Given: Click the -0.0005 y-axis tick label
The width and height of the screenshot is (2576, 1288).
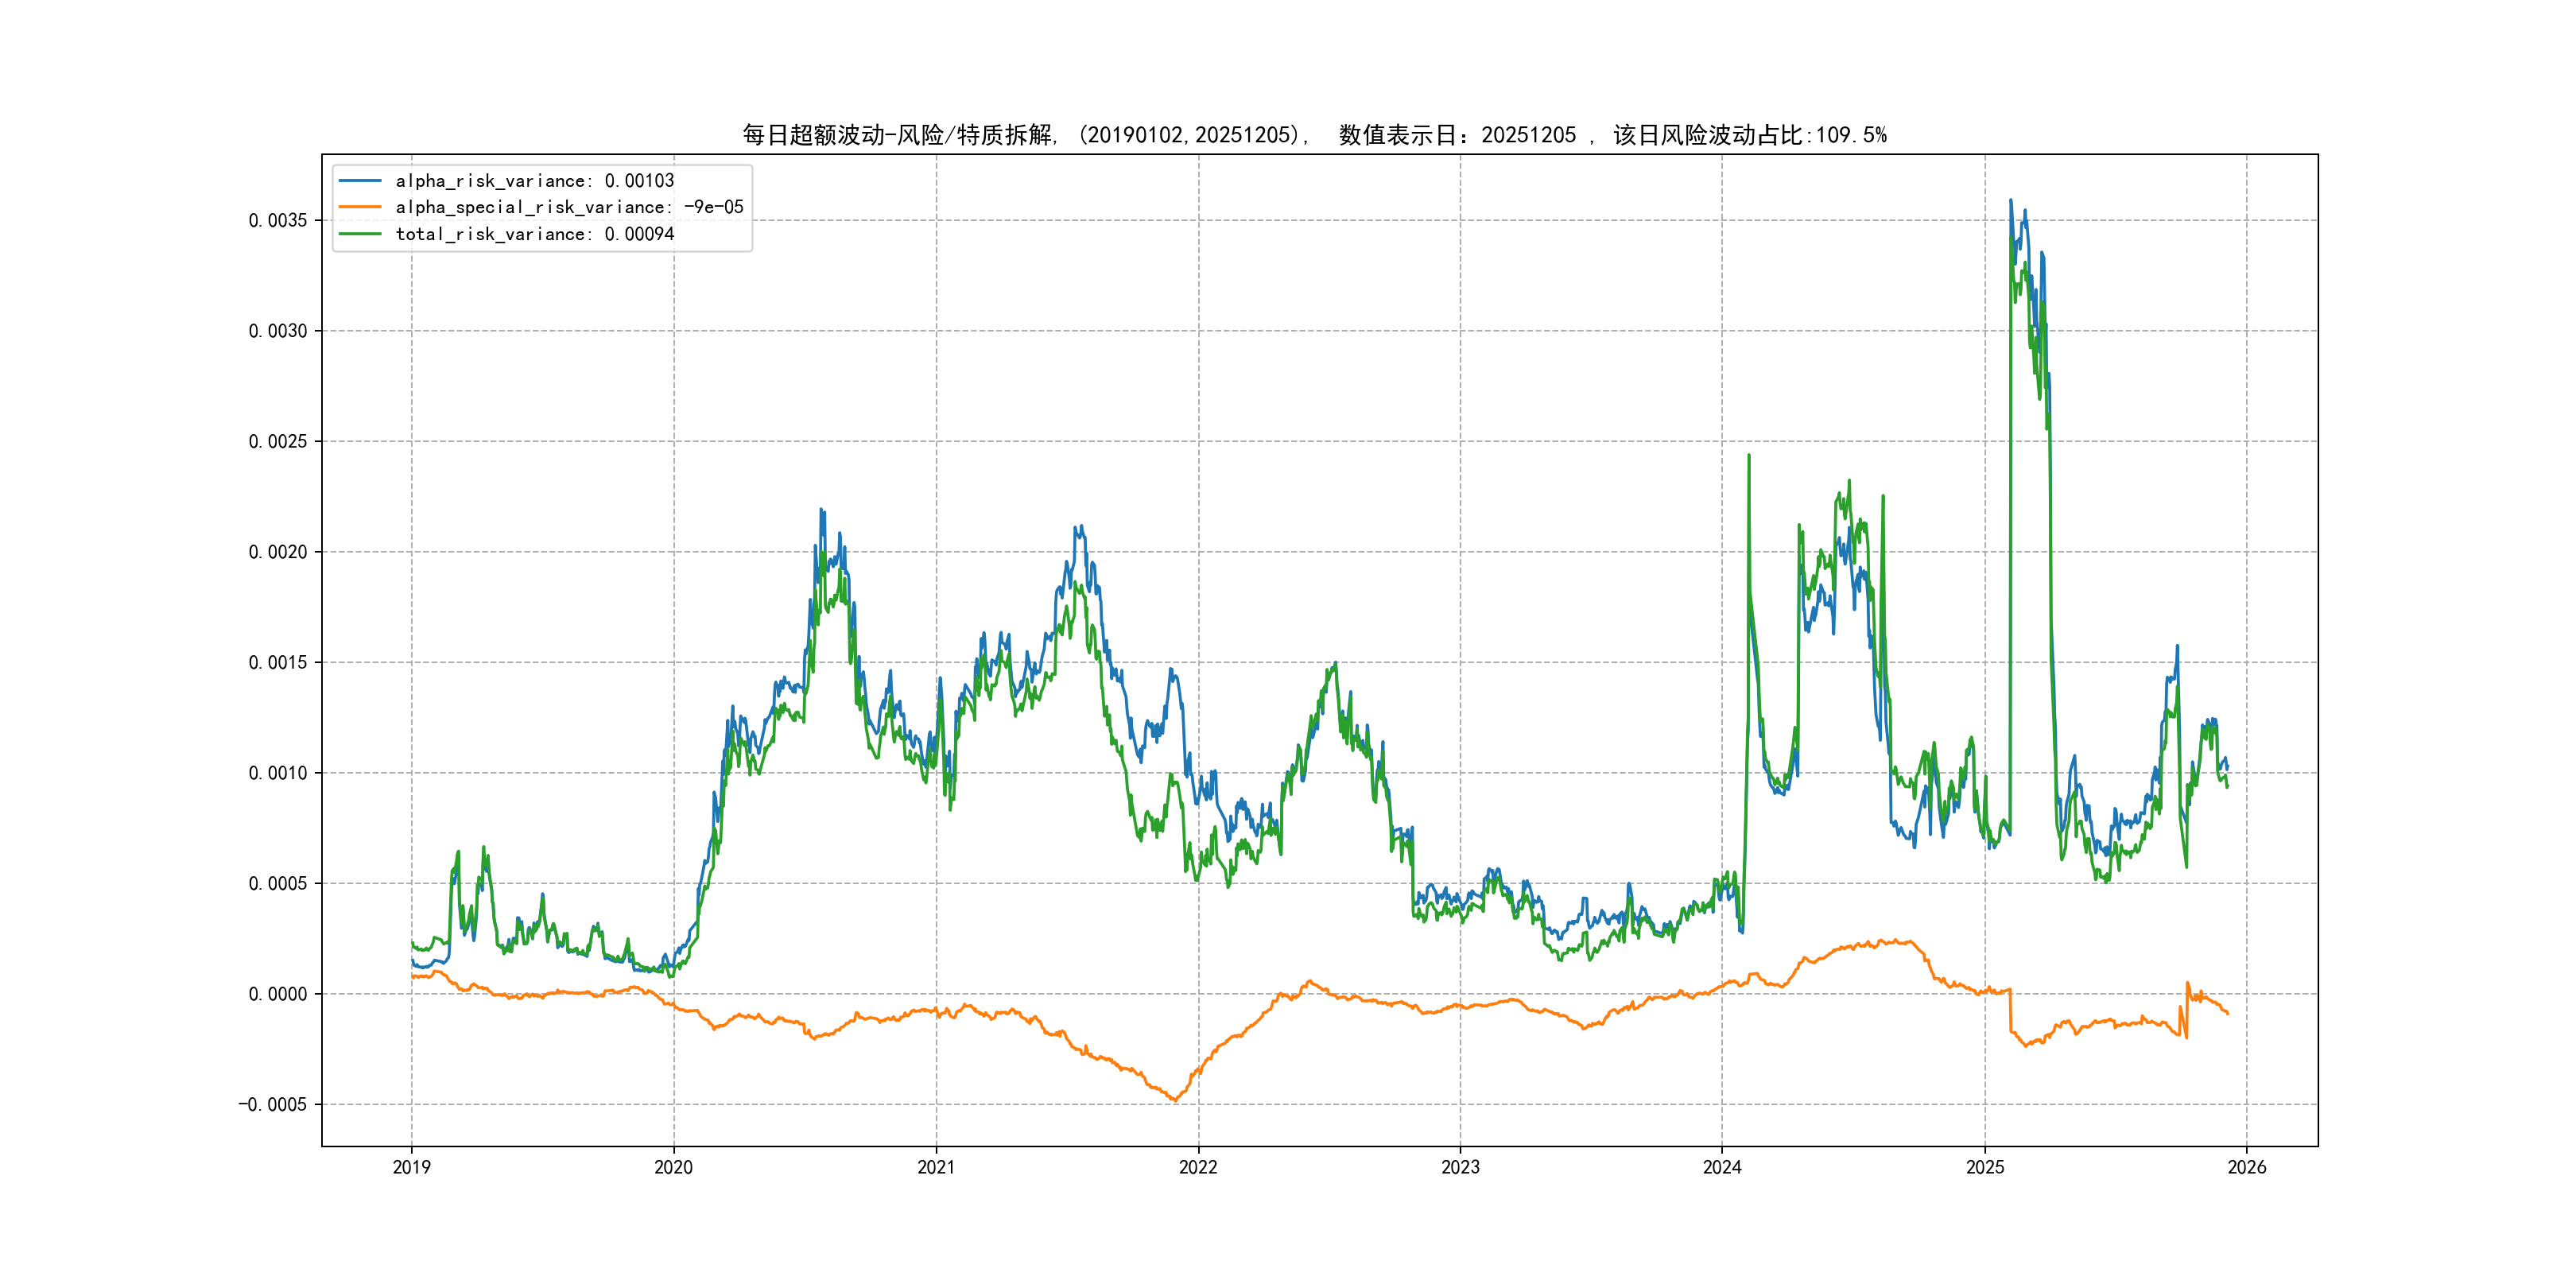Looking at the screenshot, I should 272,1105.
